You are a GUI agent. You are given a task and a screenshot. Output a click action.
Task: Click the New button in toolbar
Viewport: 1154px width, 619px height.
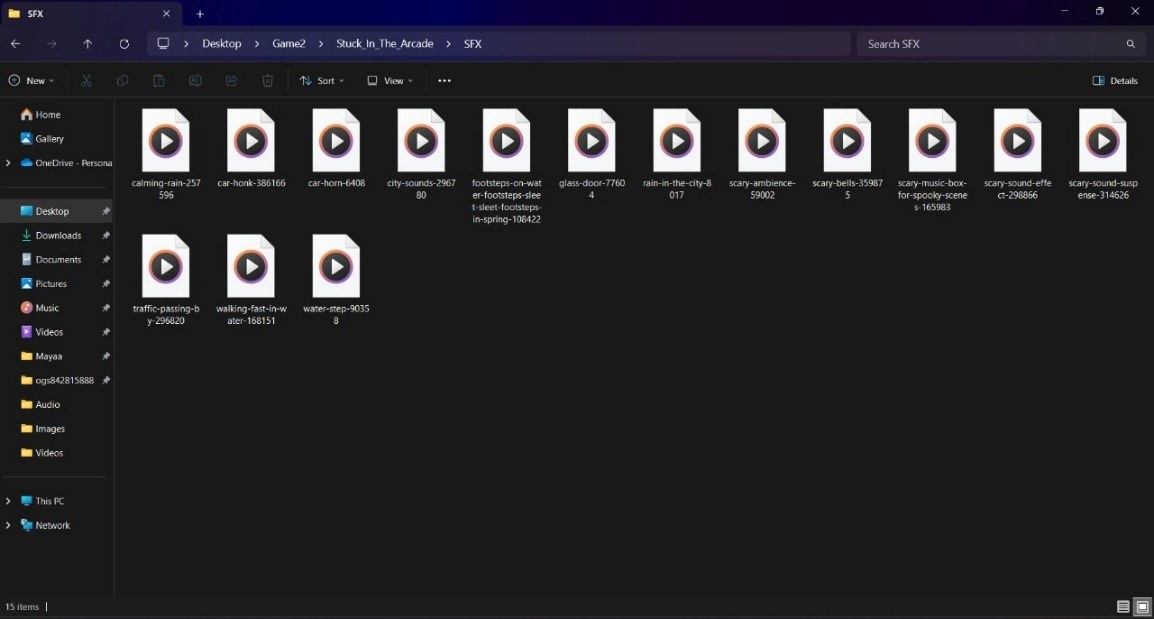coord(32,81)
